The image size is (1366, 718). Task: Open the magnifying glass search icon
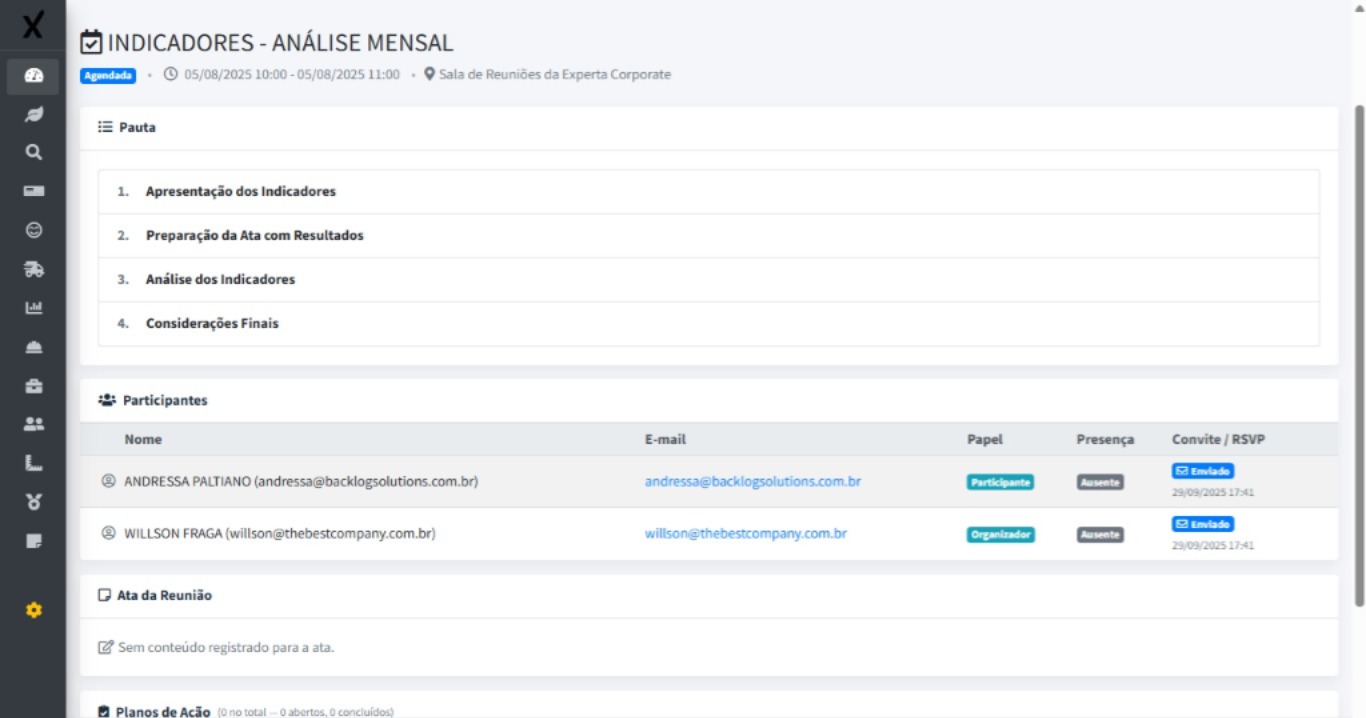pos(33,152)
